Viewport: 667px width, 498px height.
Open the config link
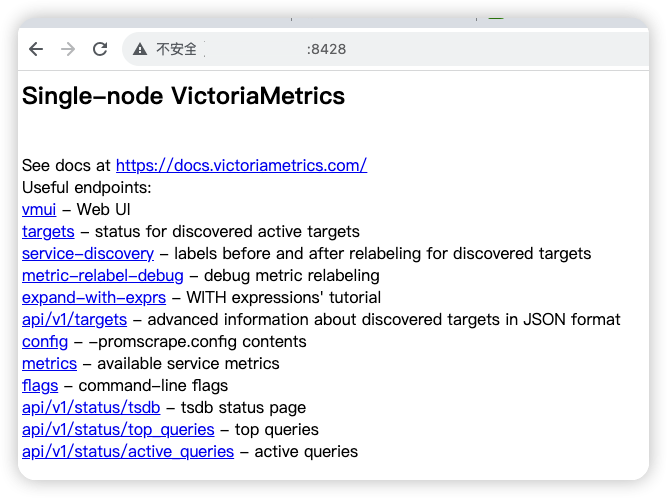(45, 342)
